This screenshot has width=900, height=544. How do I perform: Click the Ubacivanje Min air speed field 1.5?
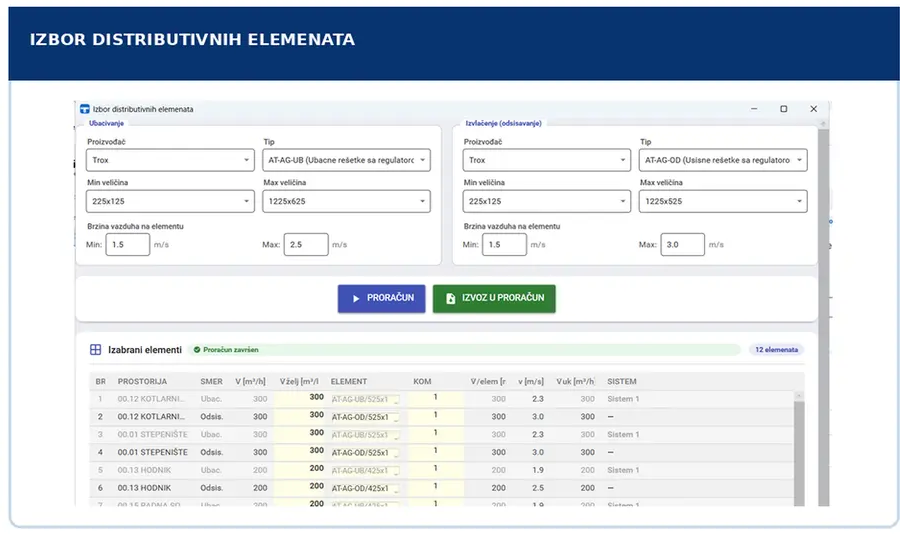127,244
